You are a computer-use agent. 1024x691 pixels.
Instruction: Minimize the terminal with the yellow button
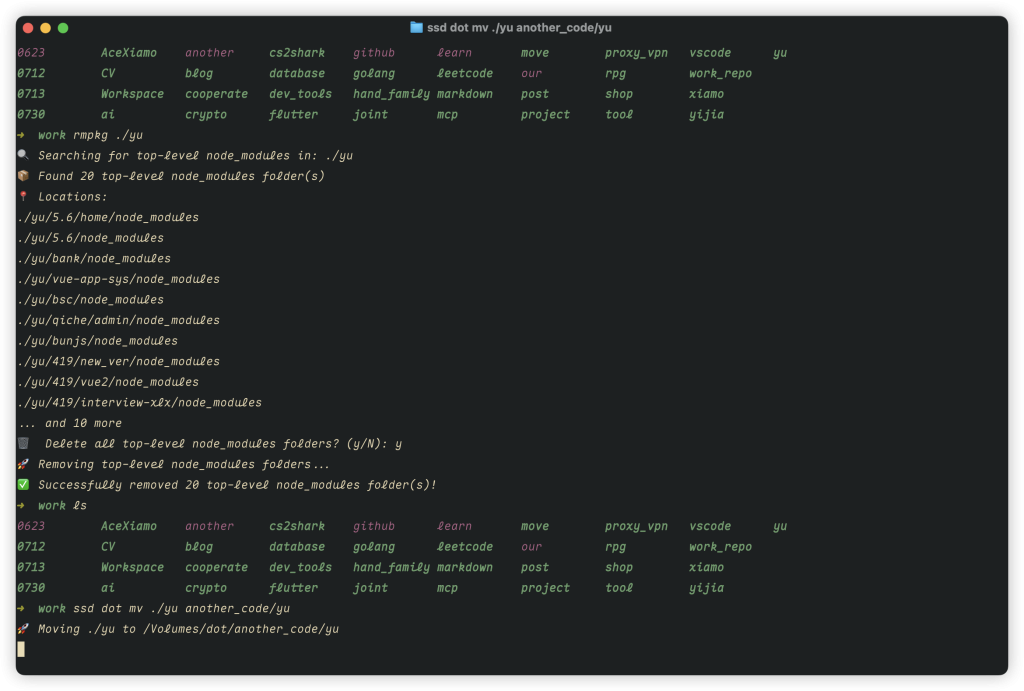point(45,28)
